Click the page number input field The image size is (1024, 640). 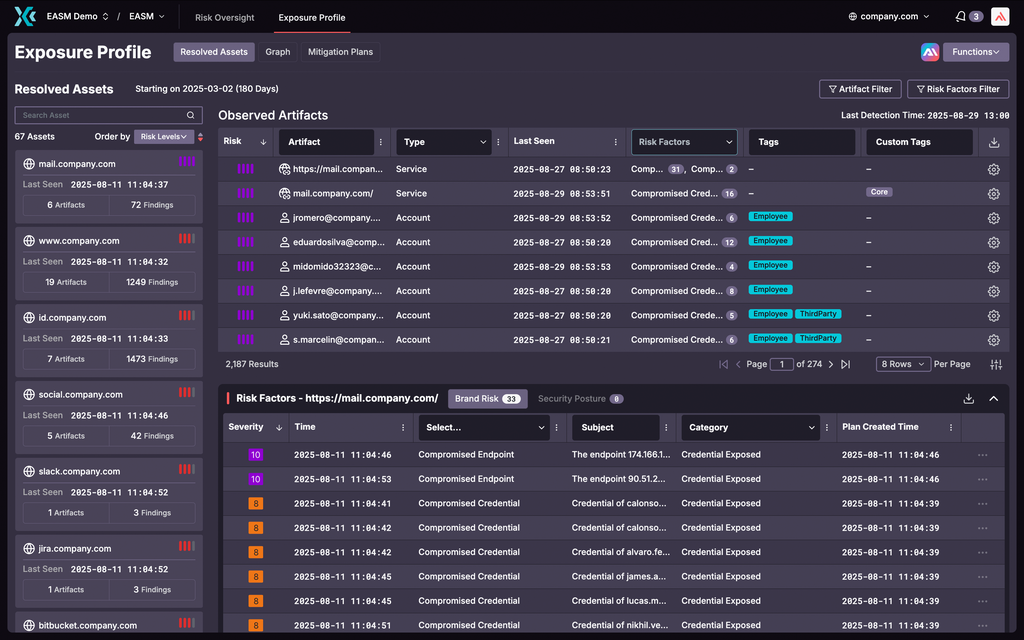pos(781,364)
